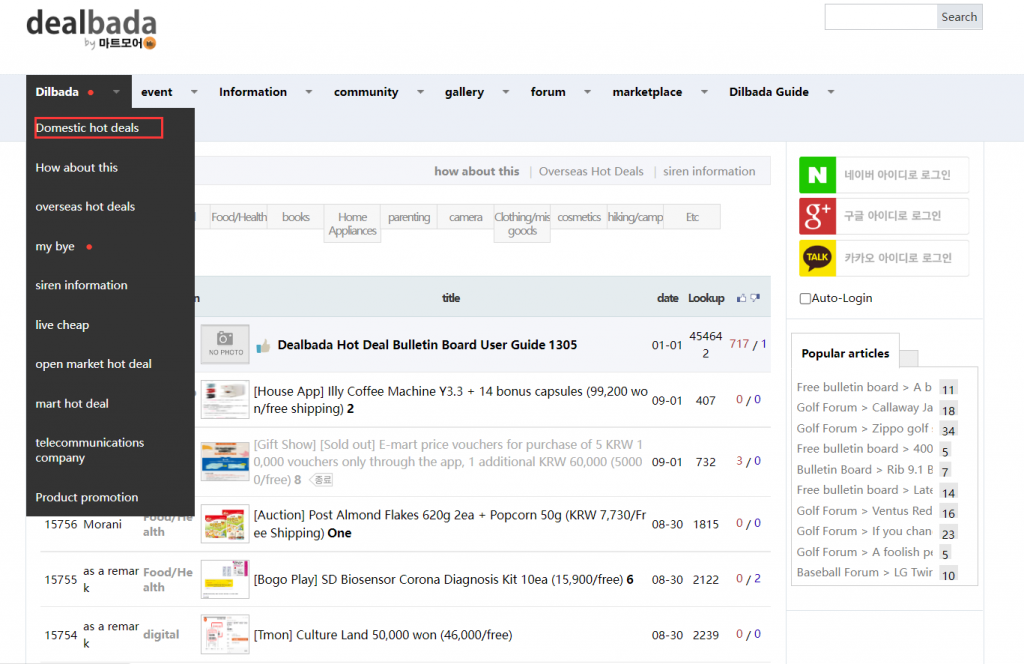Expand the marketplace menu arrow

(704, 92)
